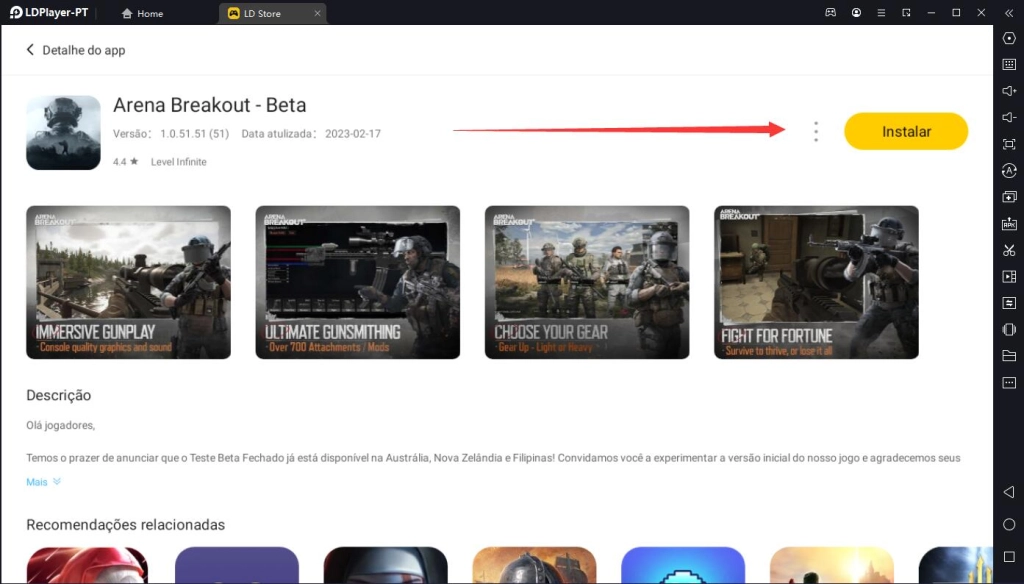Open the shared folder icon in sidebar
1024x584 pixels.
[1008, 356]
